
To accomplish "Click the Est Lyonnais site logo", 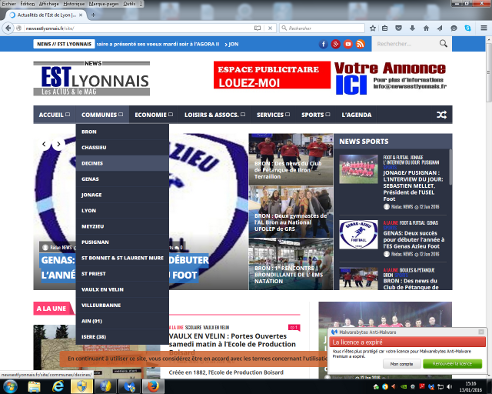I will tap(92, 79).
